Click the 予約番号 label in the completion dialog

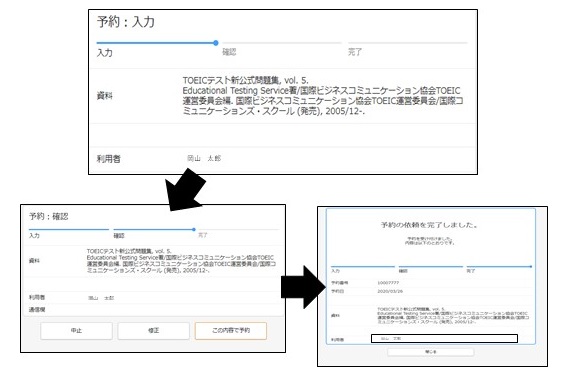click(x=339, y=283)
